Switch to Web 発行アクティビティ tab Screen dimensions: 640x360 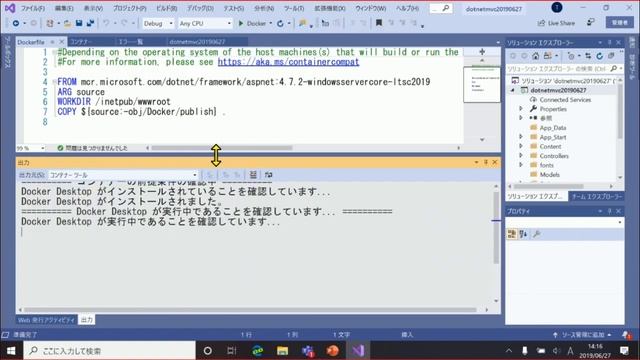tap(47, 320)
